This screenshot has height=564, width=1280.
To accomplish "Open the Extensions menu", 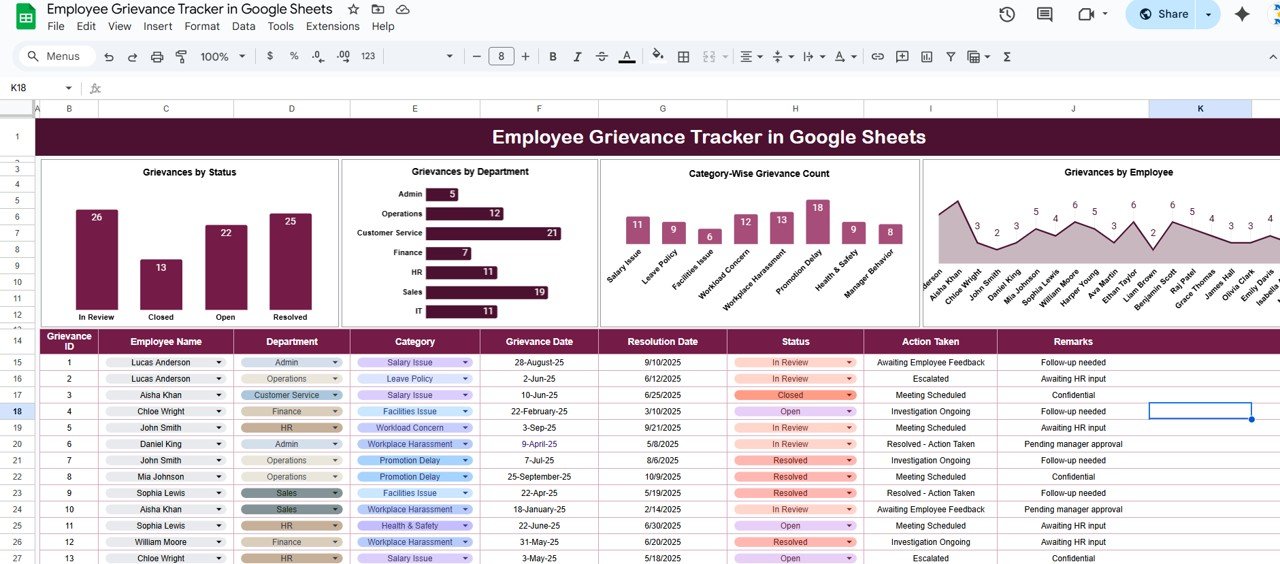I will (332, 26).
